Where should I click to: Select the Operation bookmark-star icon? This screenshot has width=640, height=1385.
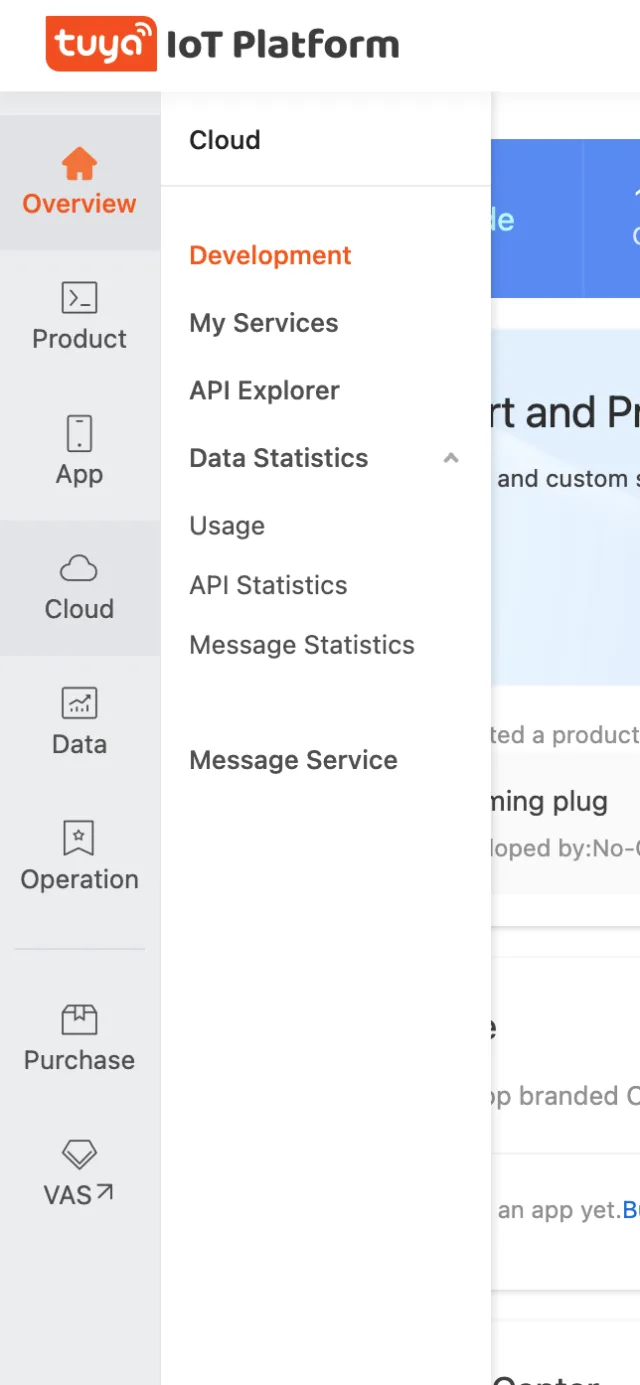point(79,839)
